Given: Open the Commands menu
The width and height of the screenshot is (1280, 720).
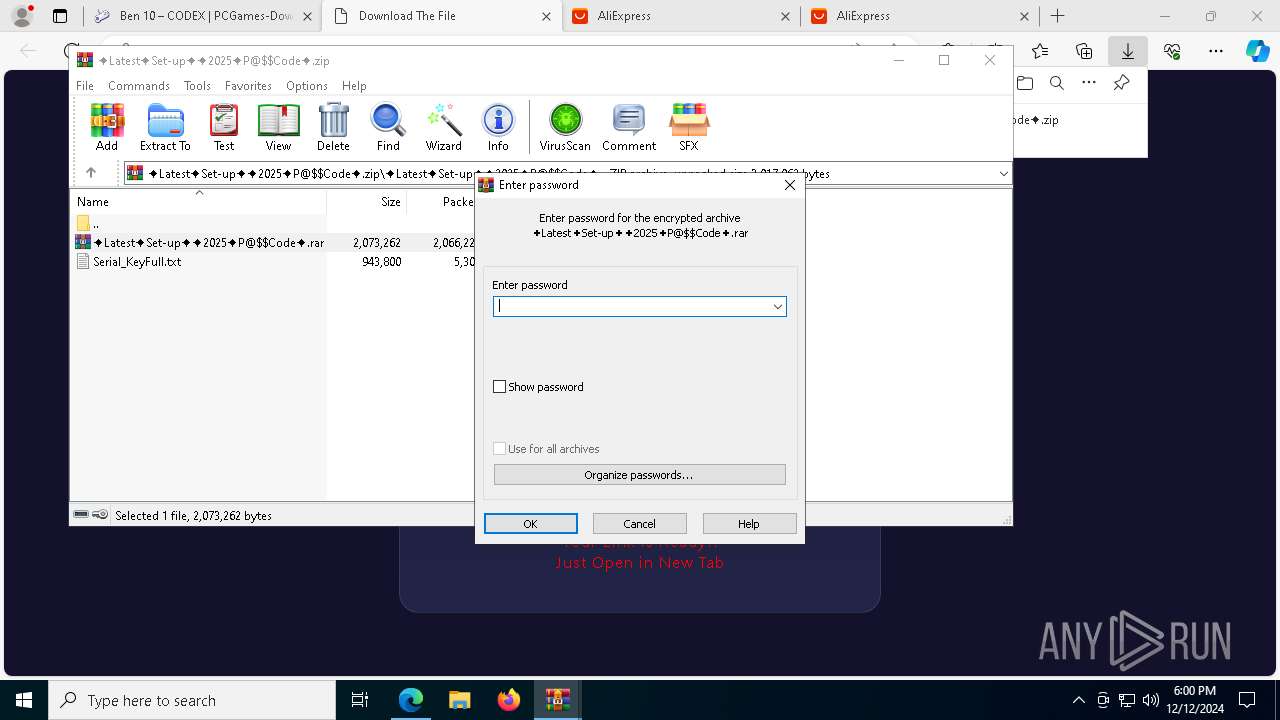Looking at the screenshot, I should click(x=139, y=86).
